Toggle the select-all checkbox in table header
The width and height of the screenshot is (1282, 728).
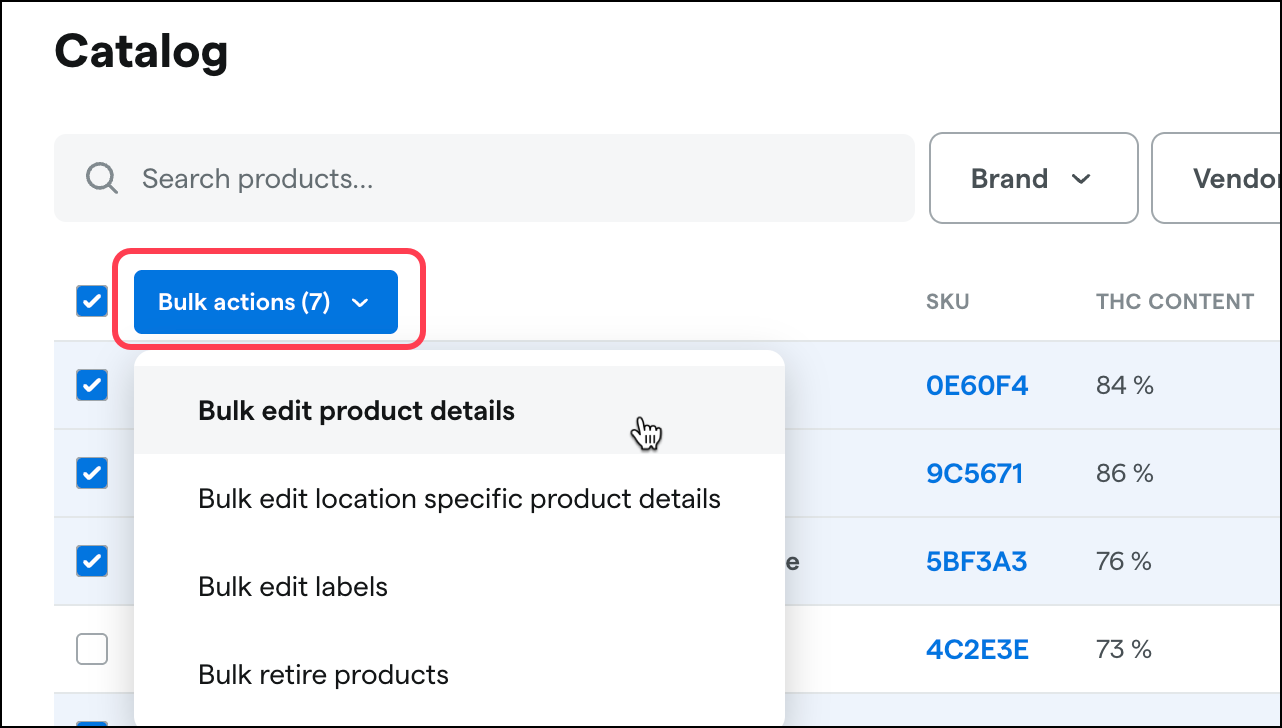[x=92, y=301]
